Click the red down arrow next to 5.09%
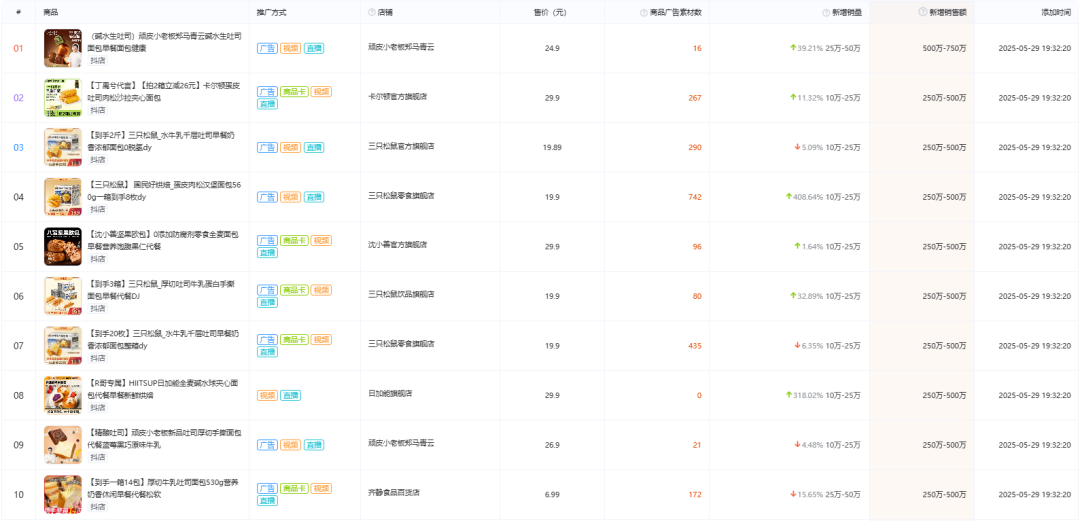The width and height of the screenshot is (1080, 521). 798,147
